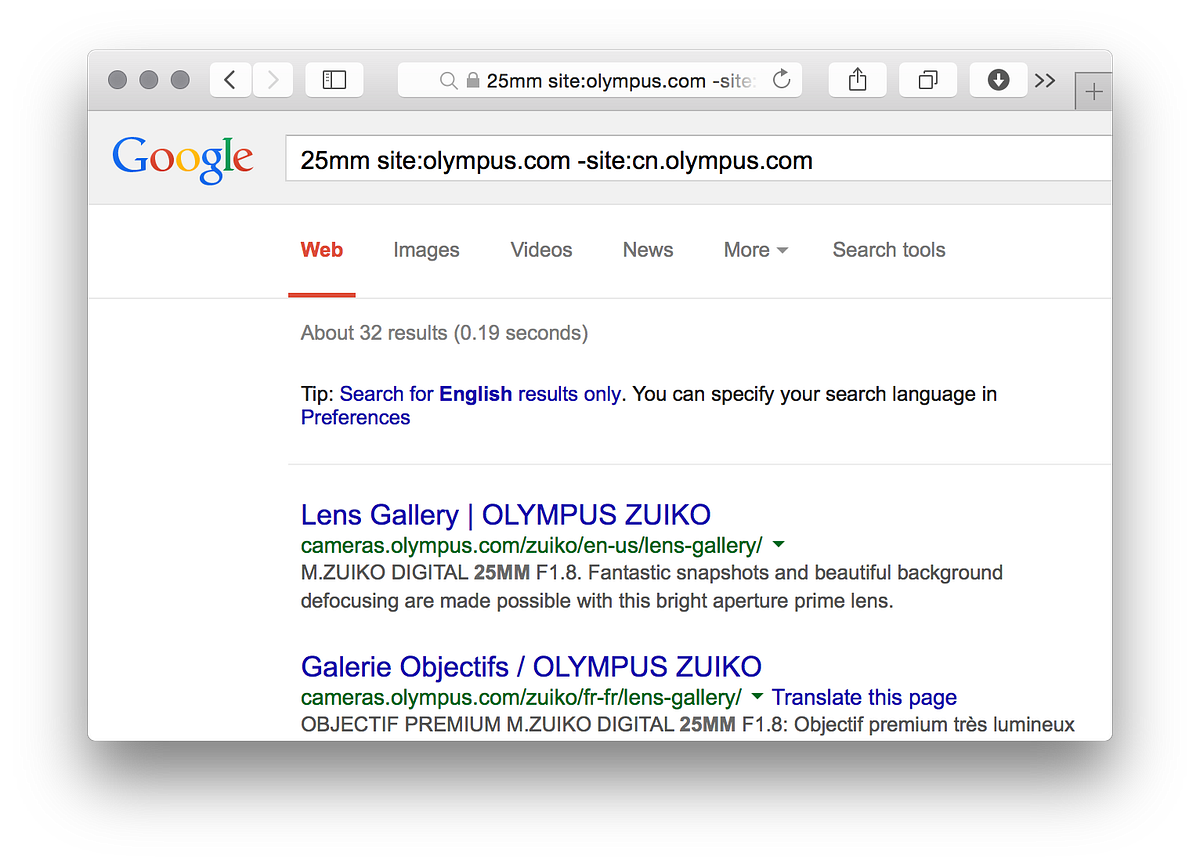
Task: Click the cameras.olympus.com/zuiko/en-us/lens-gallery/ URL
Action: click(531, 546)
